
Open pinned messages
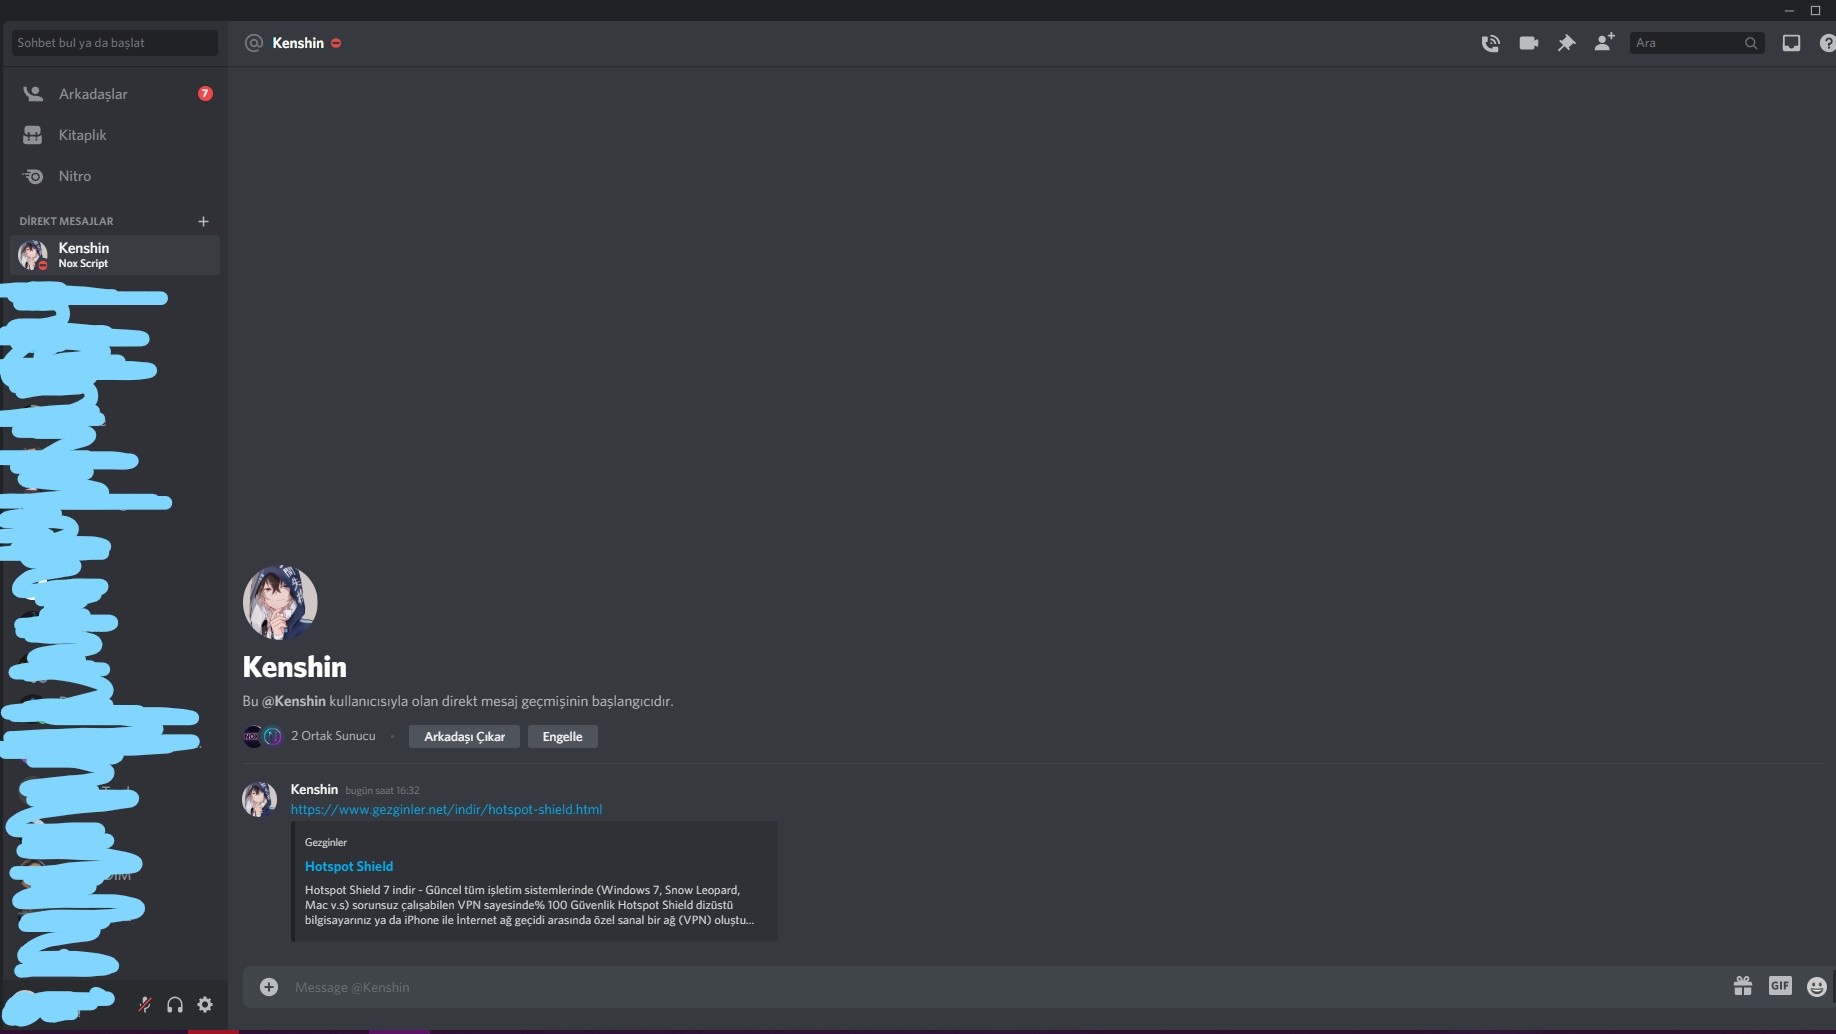pos(1566,43)
